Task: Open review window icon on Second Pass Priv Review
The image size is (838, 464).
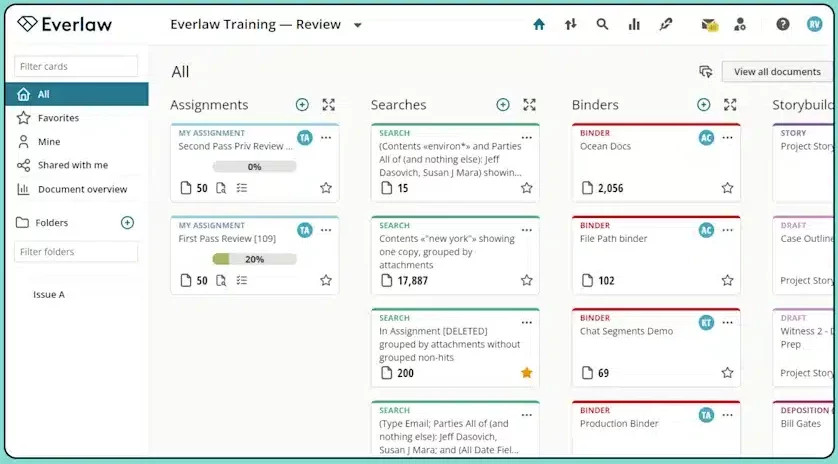Action: click(x=221, y=188)
